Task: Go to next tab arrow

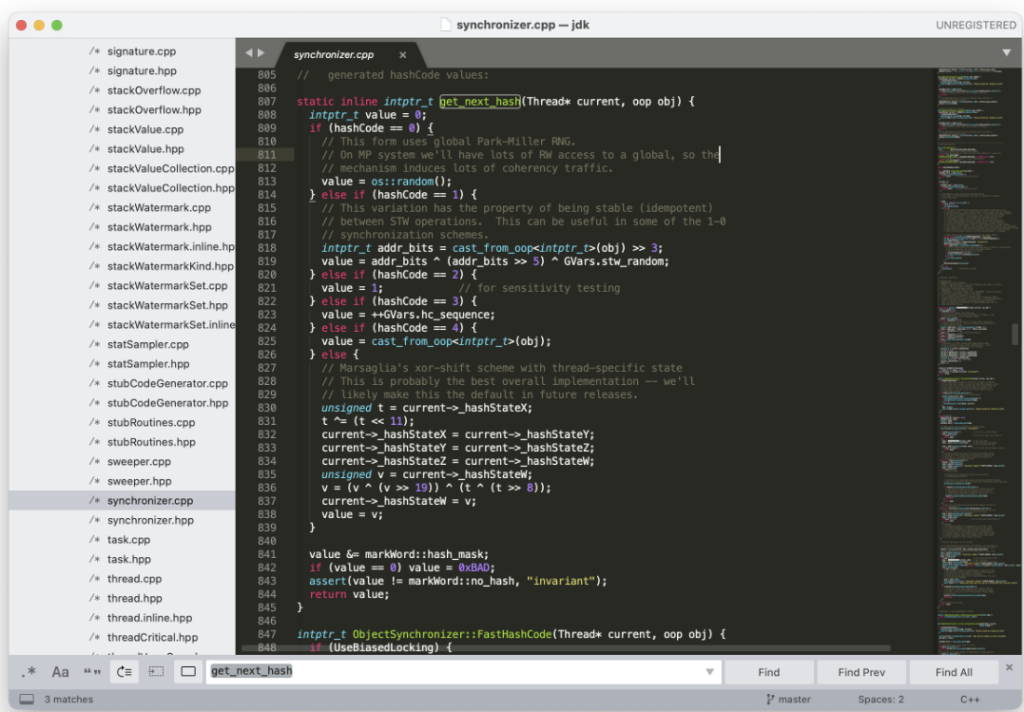Action: (261, 53)
